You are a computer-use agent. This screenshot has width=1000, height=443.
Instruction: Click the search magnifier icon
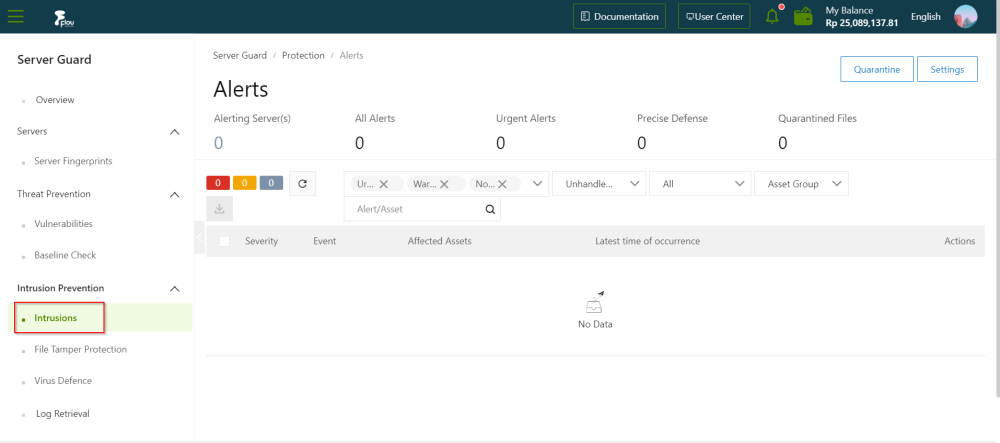tap(490, 209)
